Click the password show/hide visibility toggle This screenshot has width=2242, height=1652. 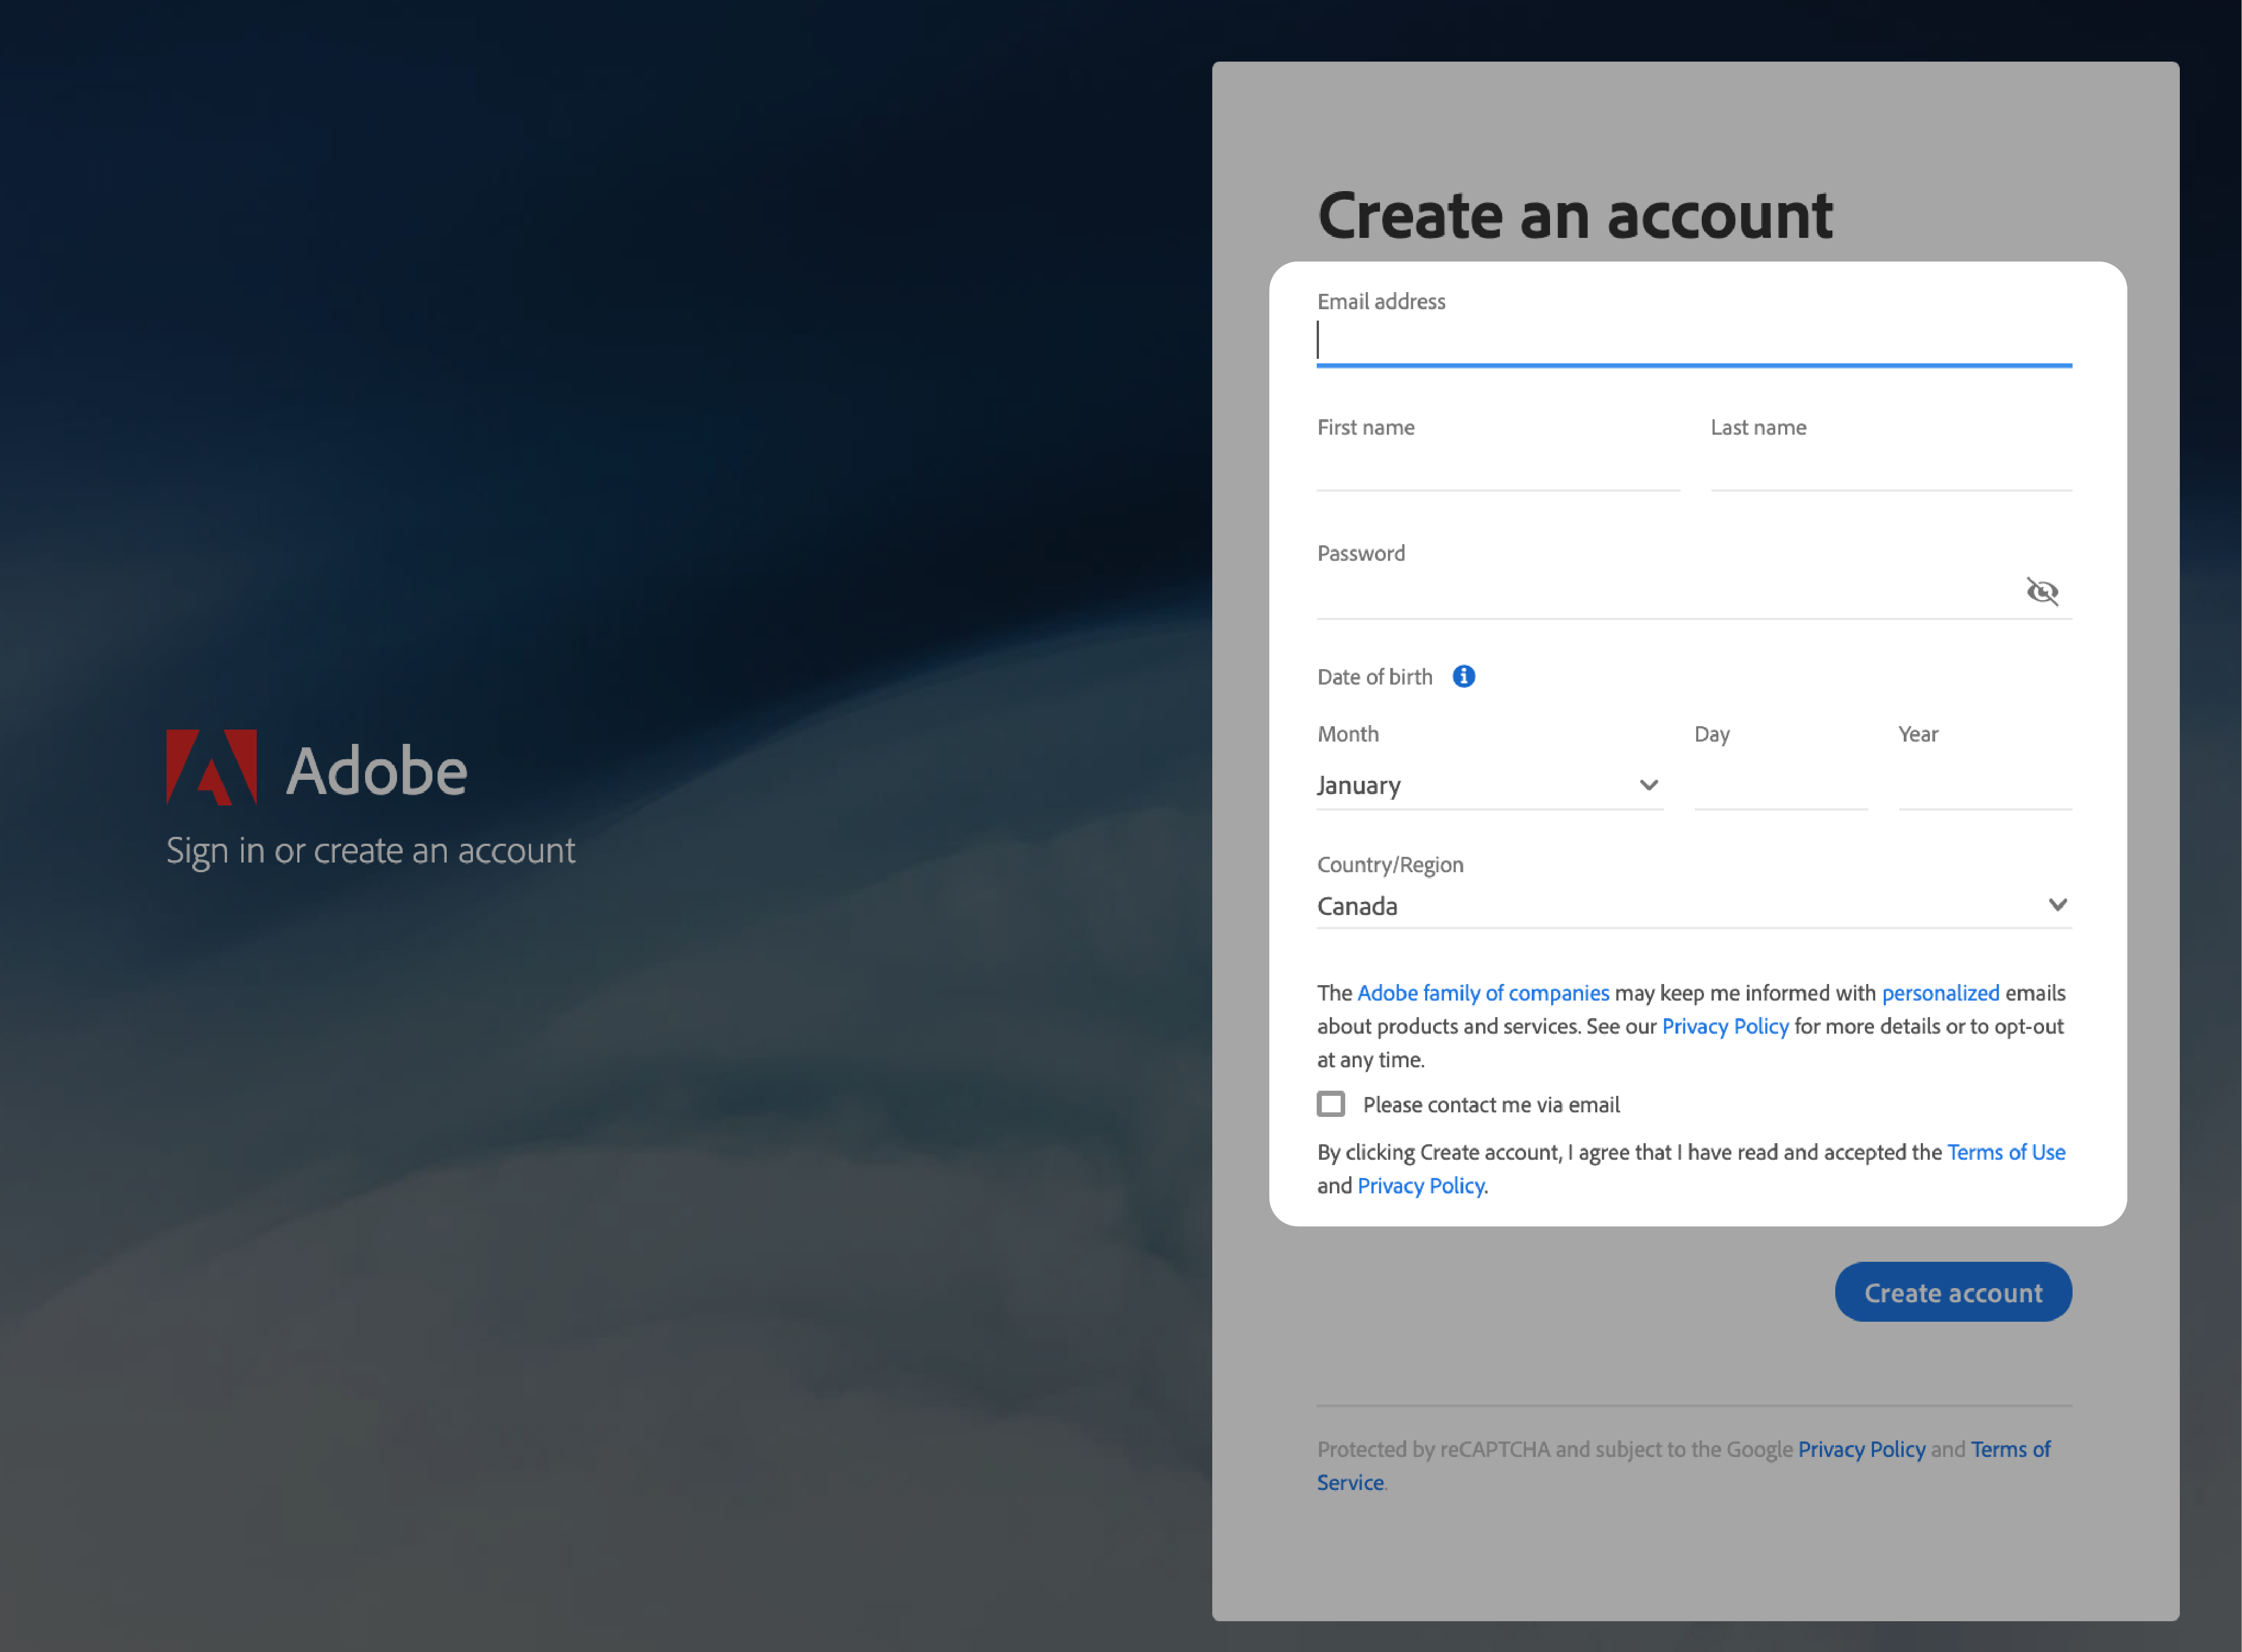[x=2042, y=590]
